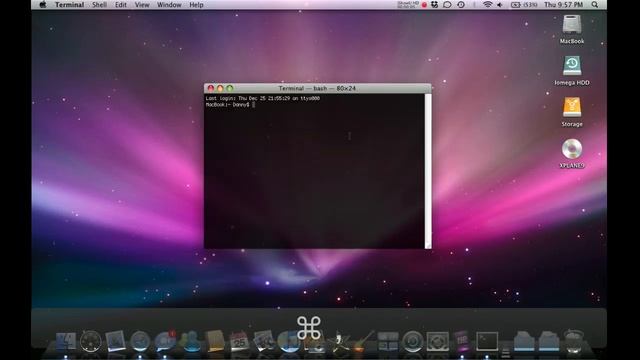Click the Terminal window resize corner
The height and width of the screenshot is (360, 640).
428,245
